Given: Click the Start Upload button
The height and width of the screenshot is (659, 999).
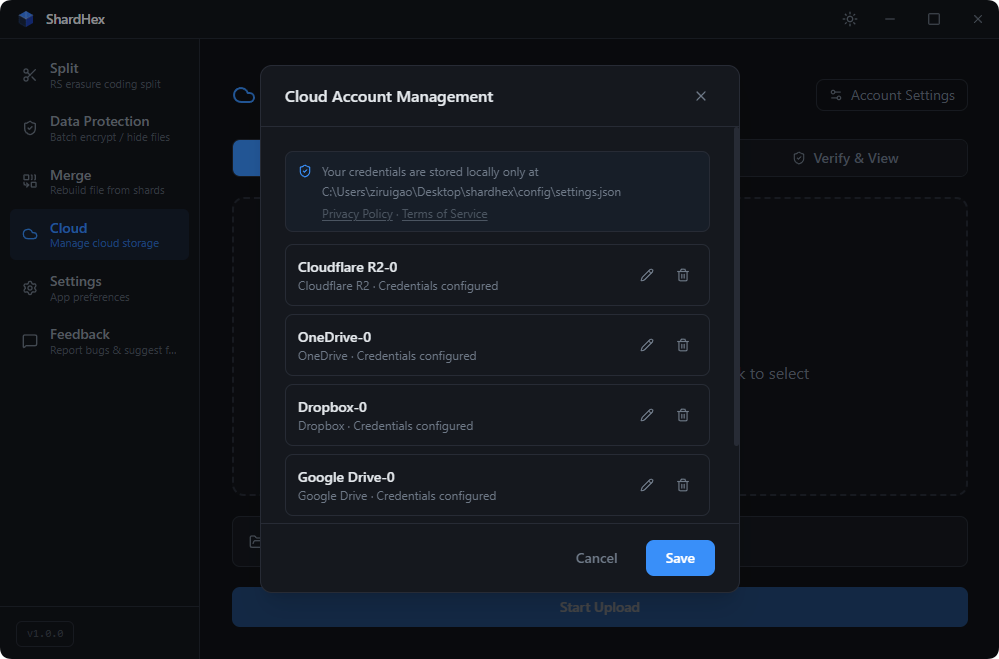Looking at the screenshot, I should pyautogui.click(x=600, y=607).
